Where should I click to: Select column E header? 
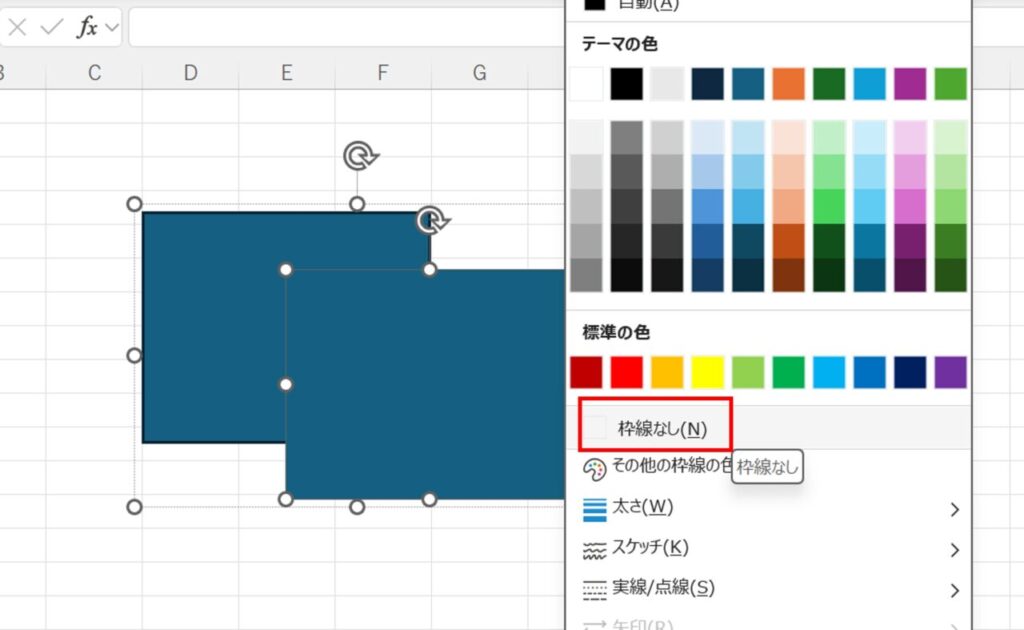point(287,72)
